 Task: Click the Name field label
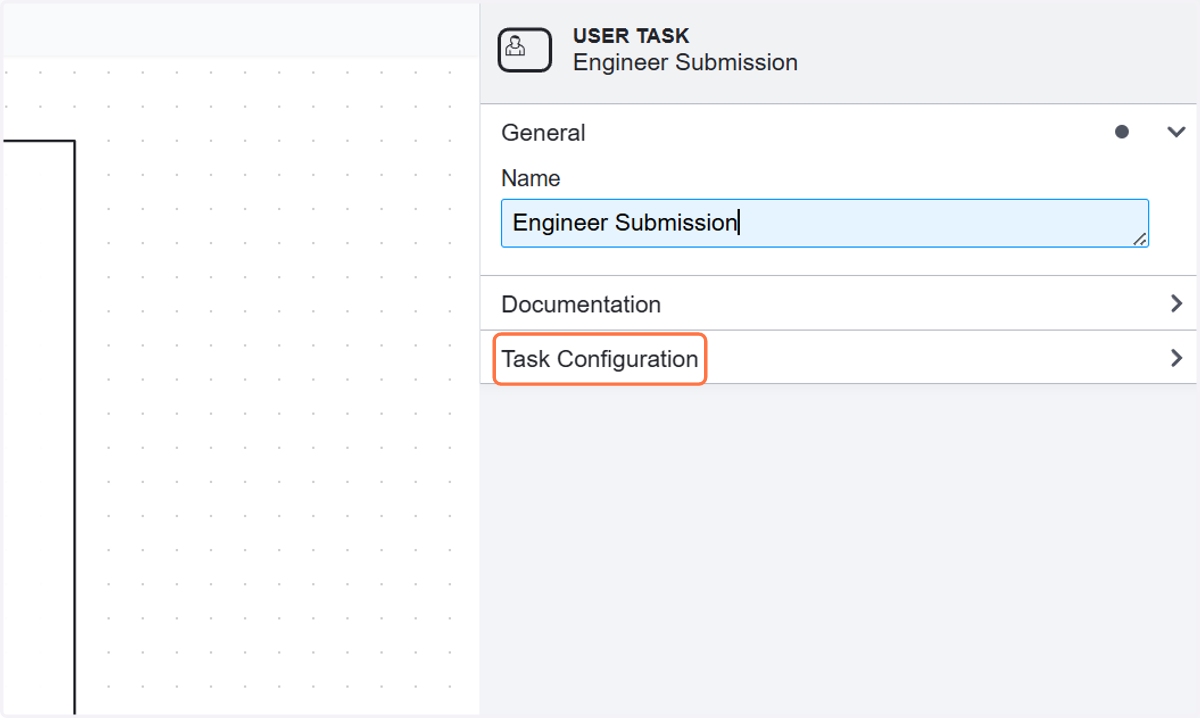[x=531, y=178]
